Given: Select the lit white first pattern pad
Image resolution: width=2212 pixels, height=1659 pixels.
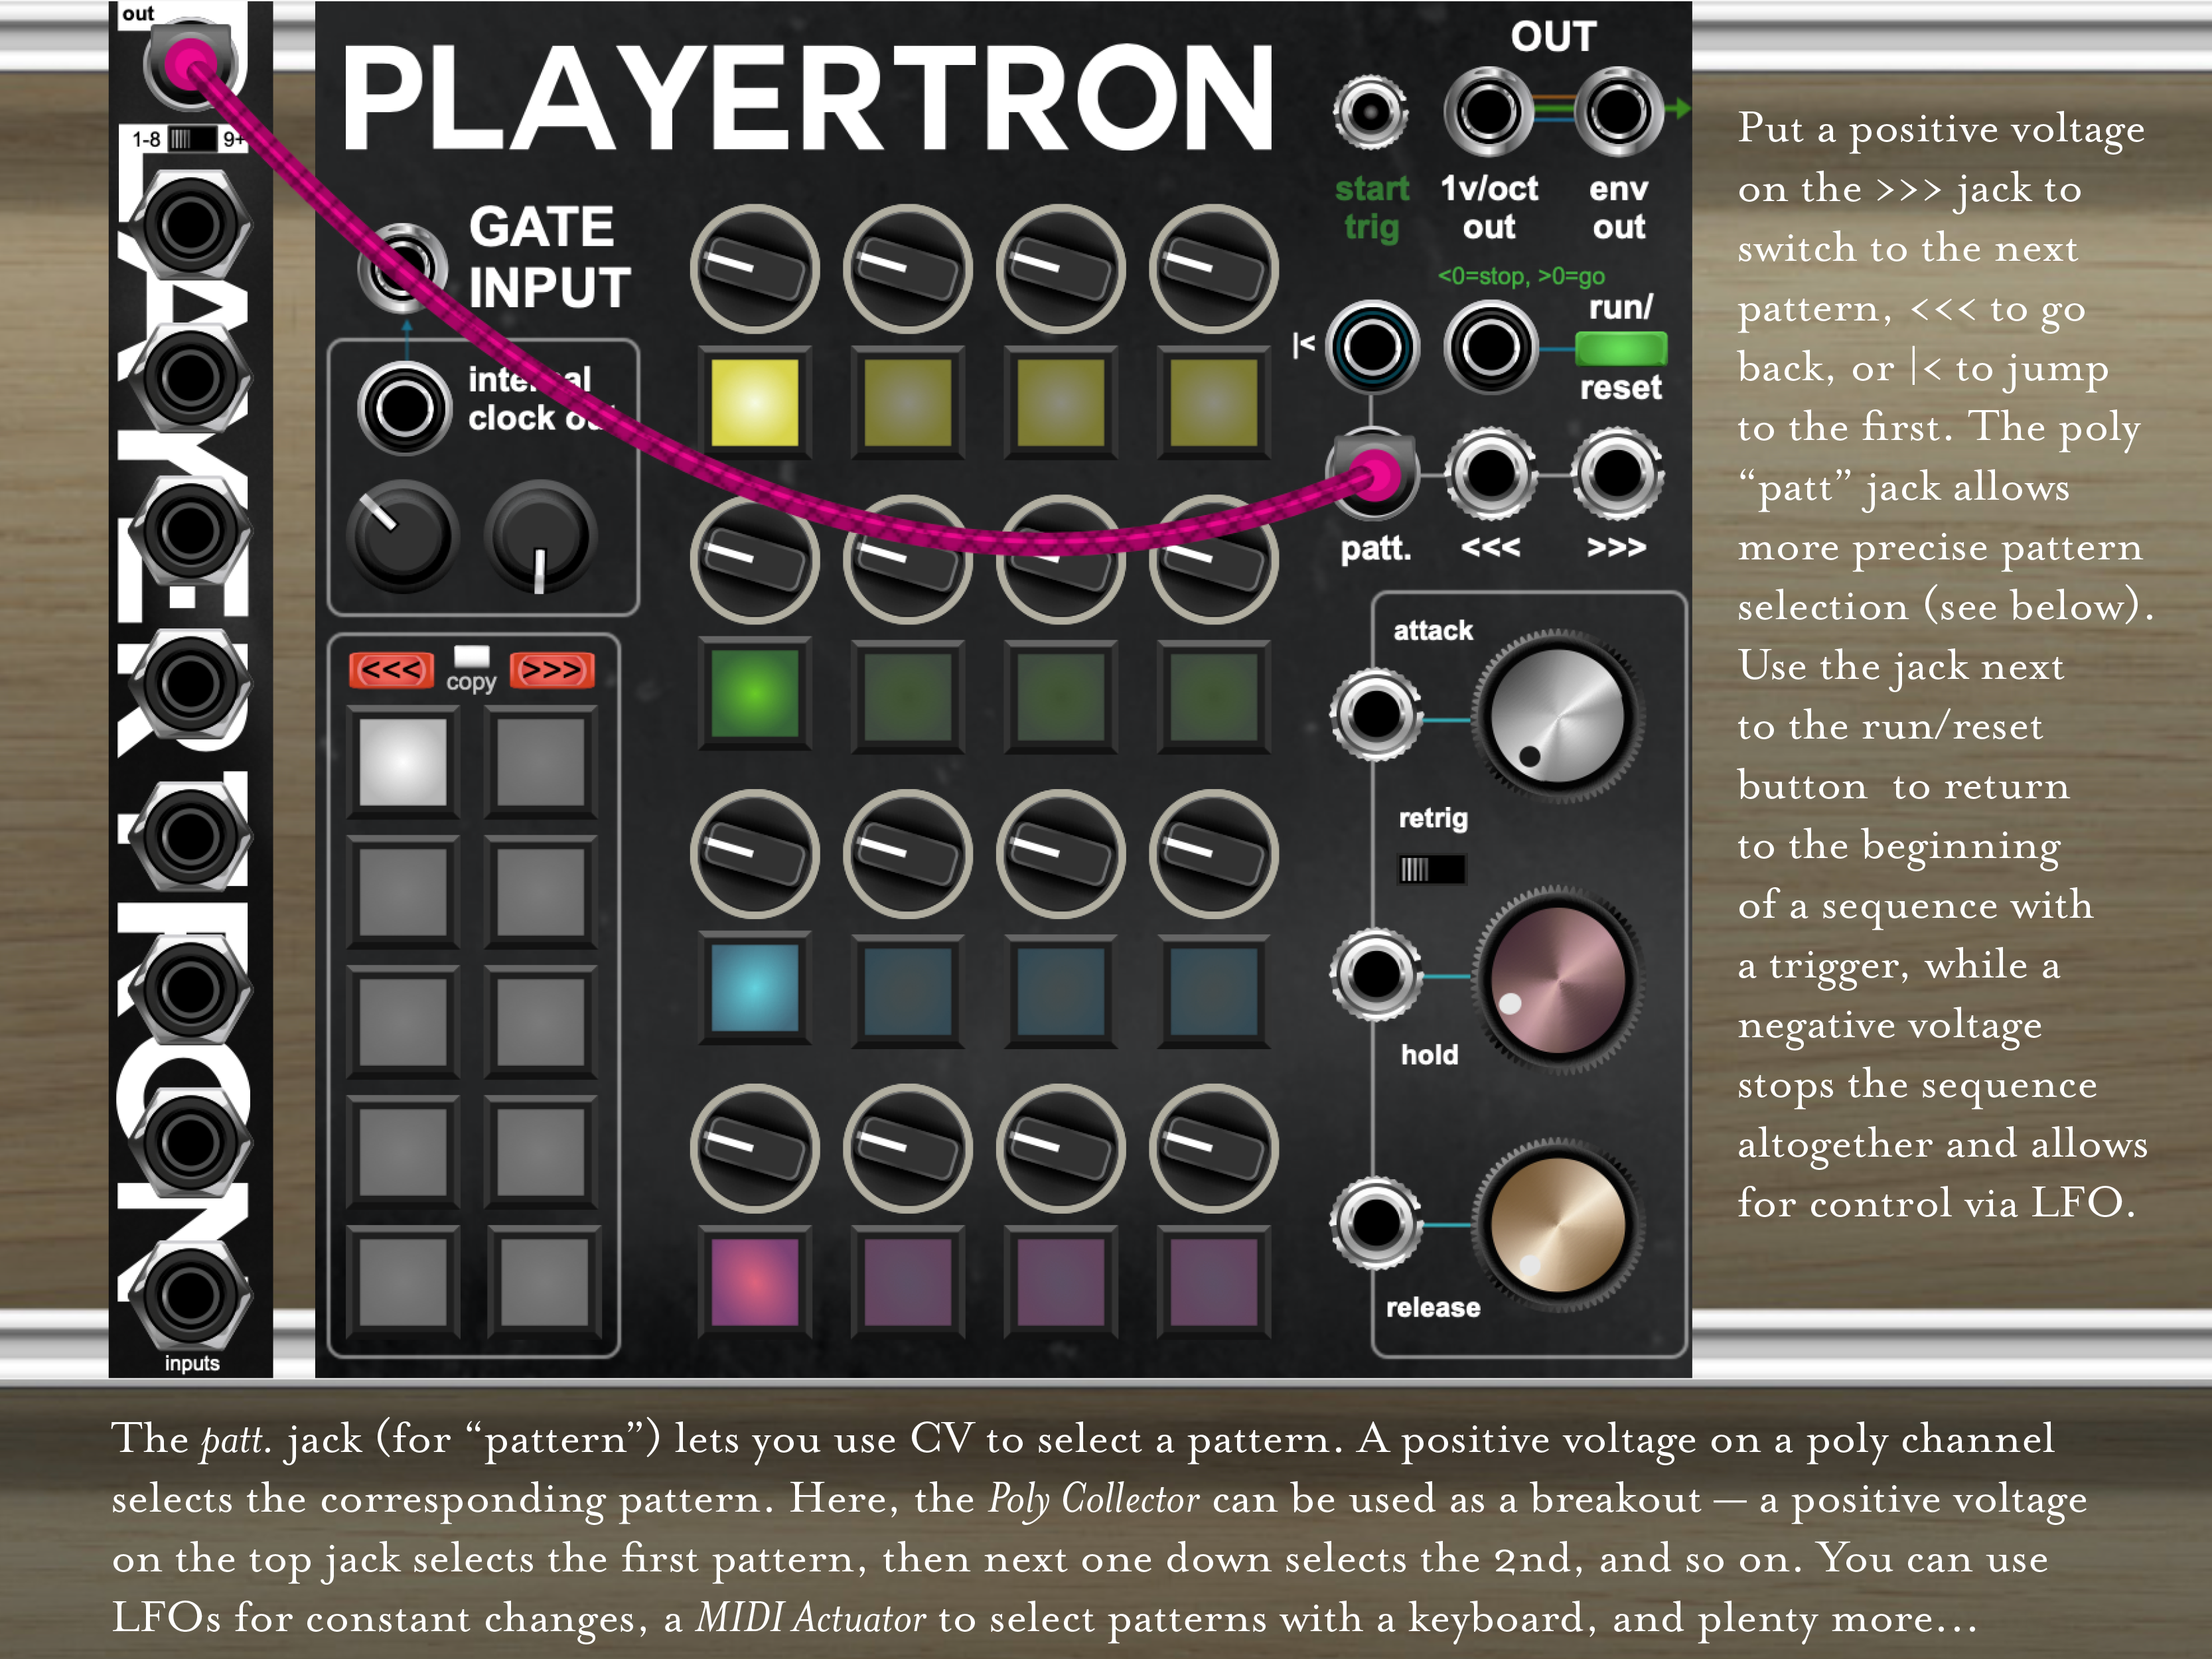Looking at the screenshot, I should pos(403,762).
